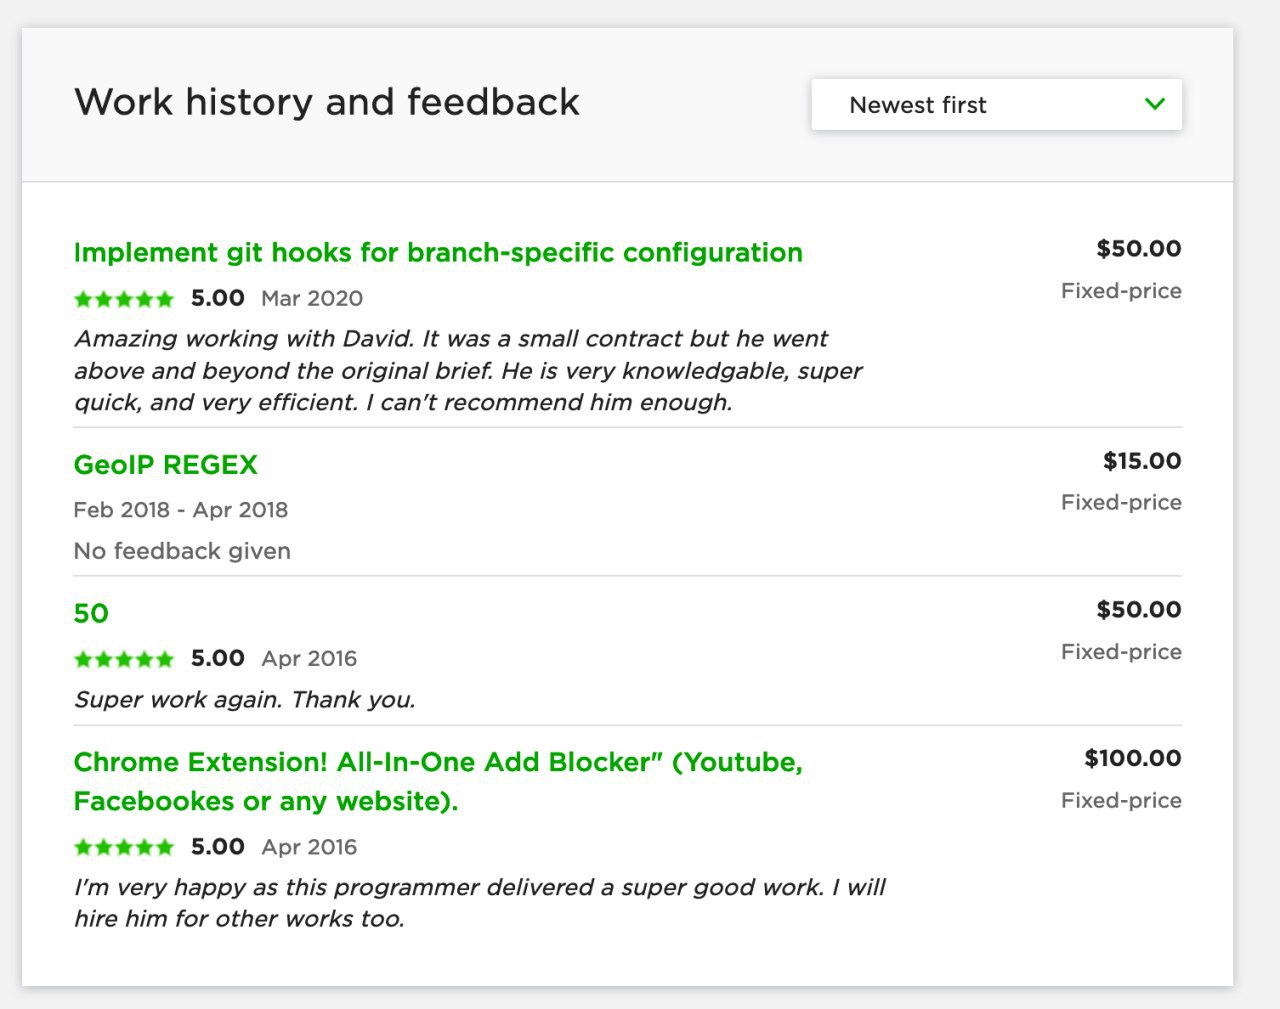The height and width of the screenshot is (1009, 1280).
Task: Click Fixed-price label under $100.00
Action: pyautogui.click(x=1121, y=800)
